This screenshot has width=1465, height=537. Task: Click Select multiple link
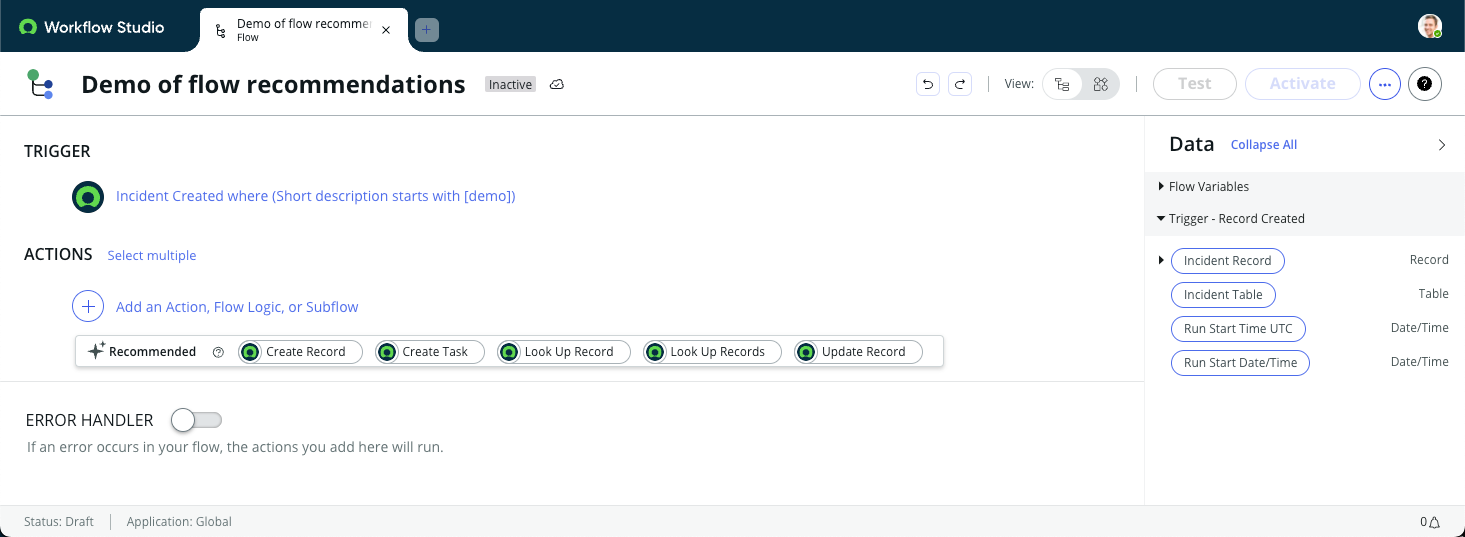pyautogui.click(x=152, y=255)
